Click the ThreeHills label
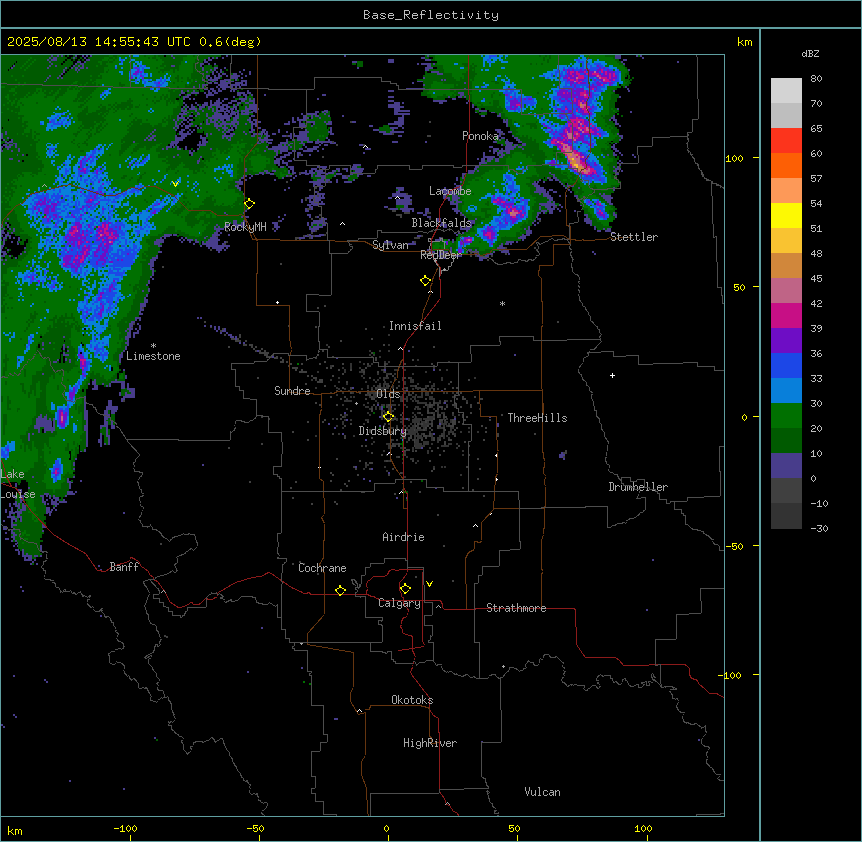 [x=537, y=418]
